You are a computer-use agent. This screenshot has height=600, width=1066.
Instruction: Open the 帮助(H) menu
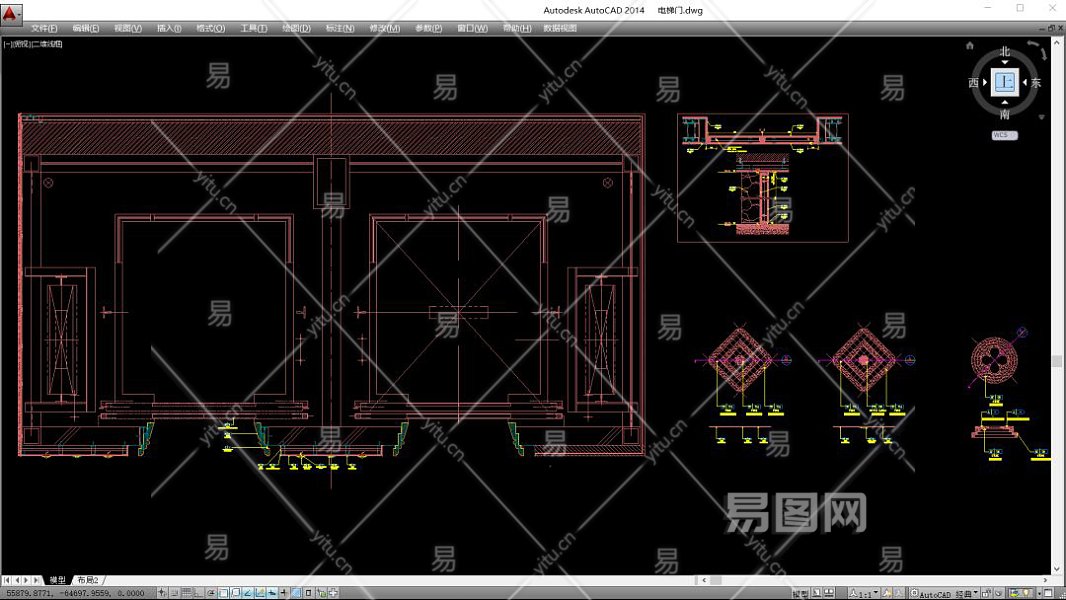(x=517, y=28)
